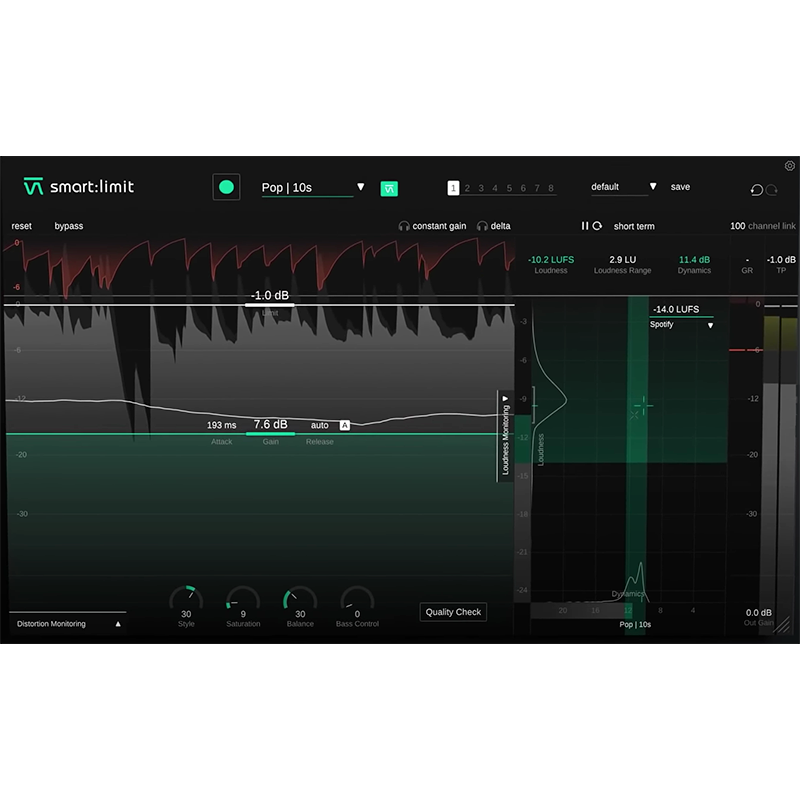The image size is (800, 800).
Task: Click the undo arrow icon at top right
Action: (x=757, y=189)
